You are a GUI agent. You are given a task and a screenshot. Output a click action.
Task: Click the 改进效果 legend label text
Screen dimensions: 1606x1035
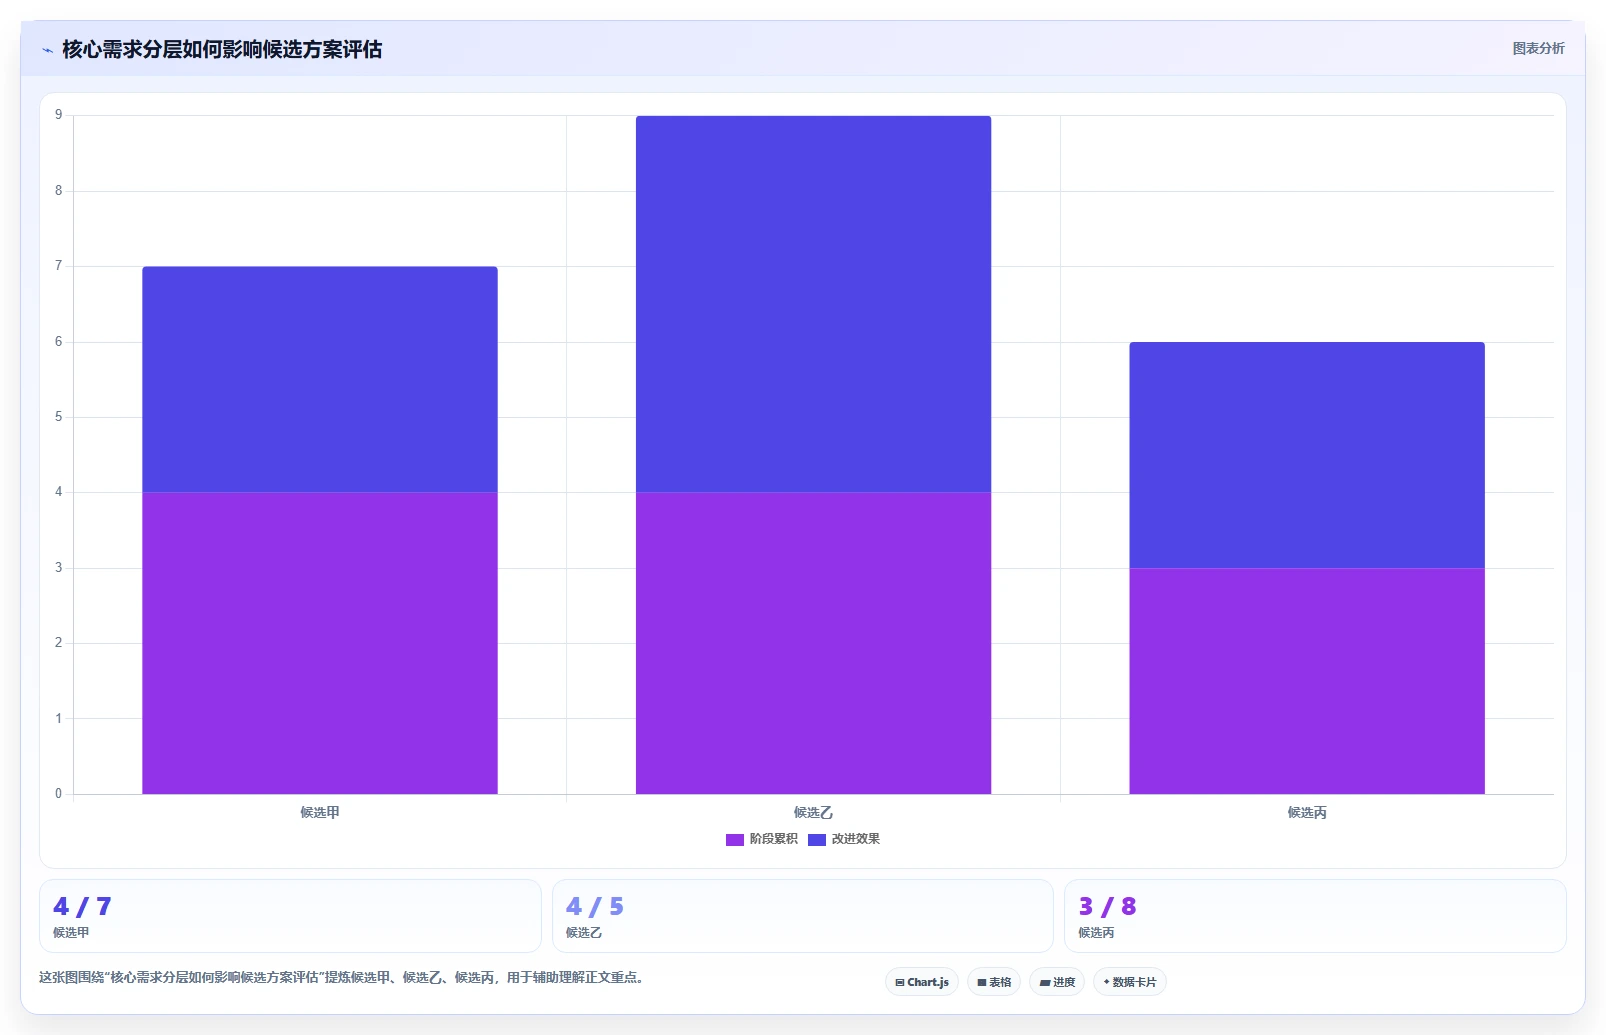pos(856,839)
